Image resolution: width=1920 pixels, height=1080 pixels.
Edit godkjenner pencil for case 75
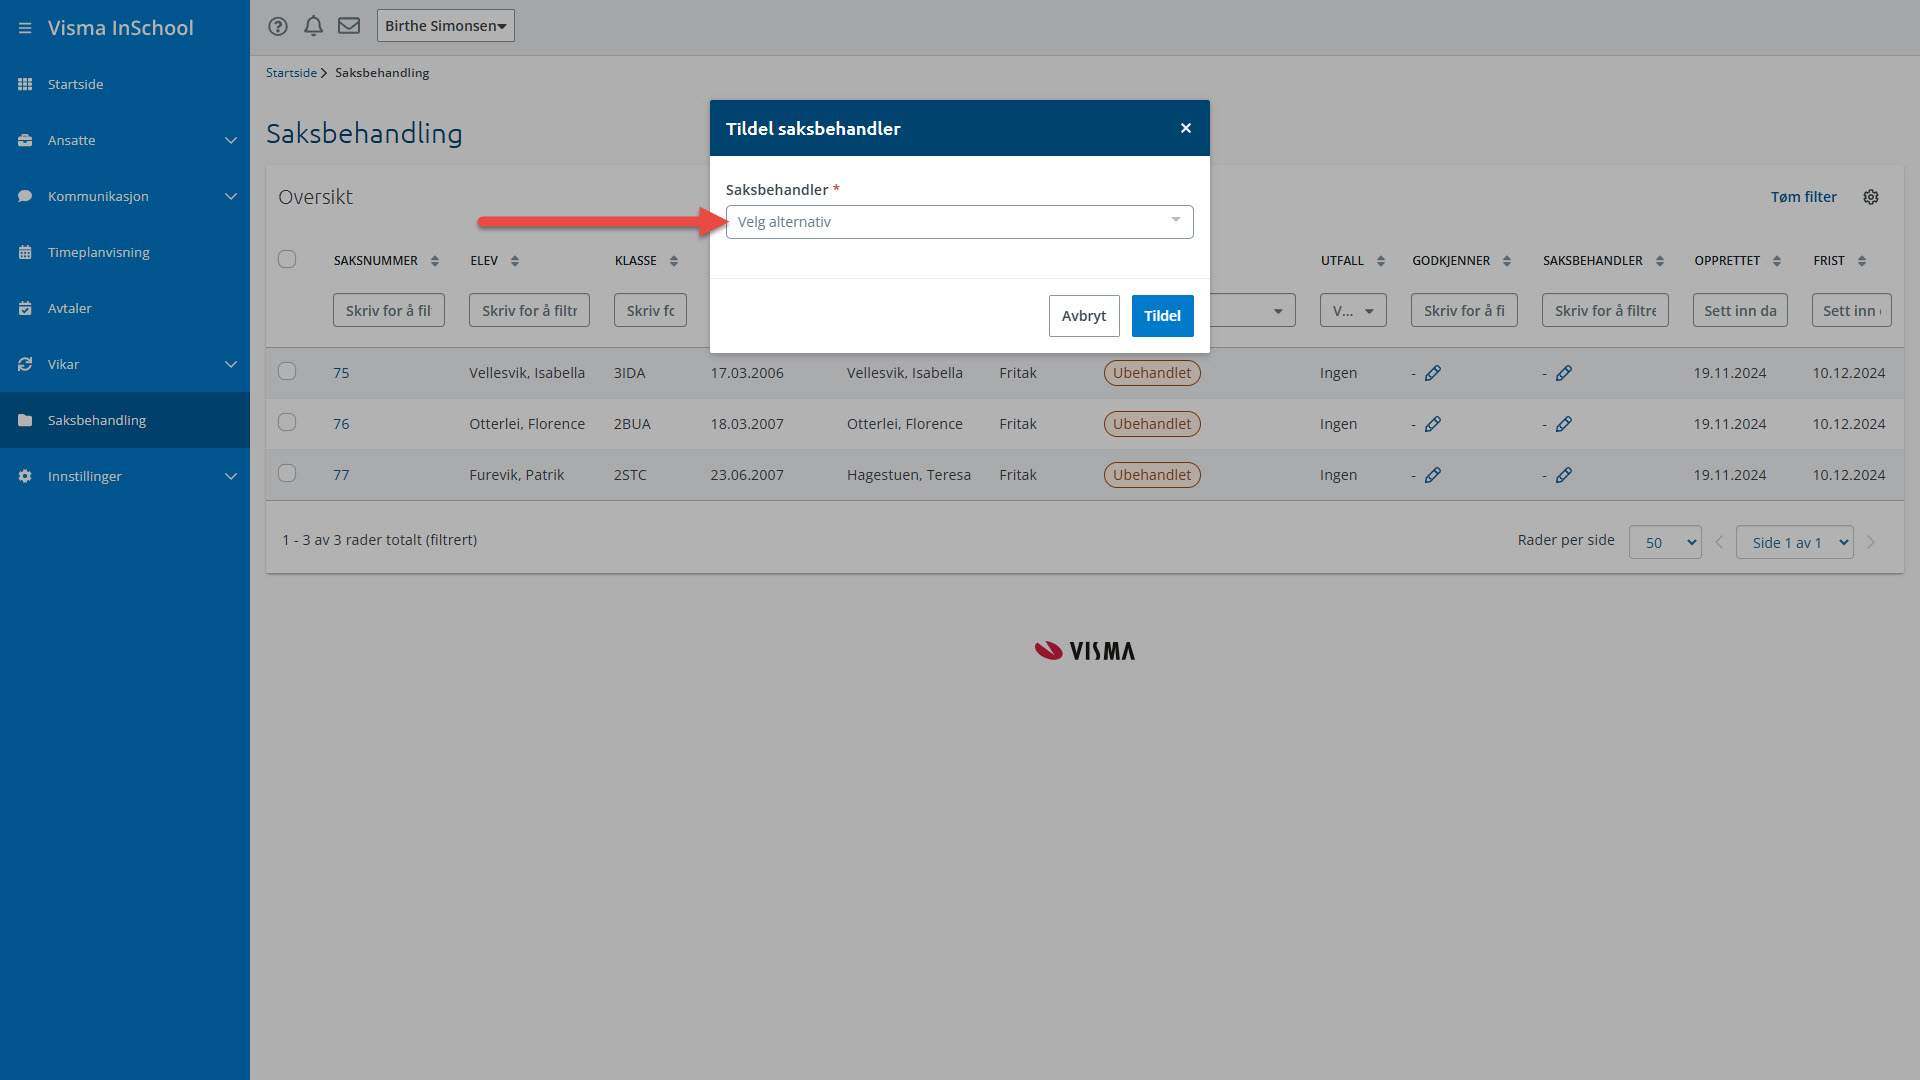pyautogui.click(x=1432, y=373)
